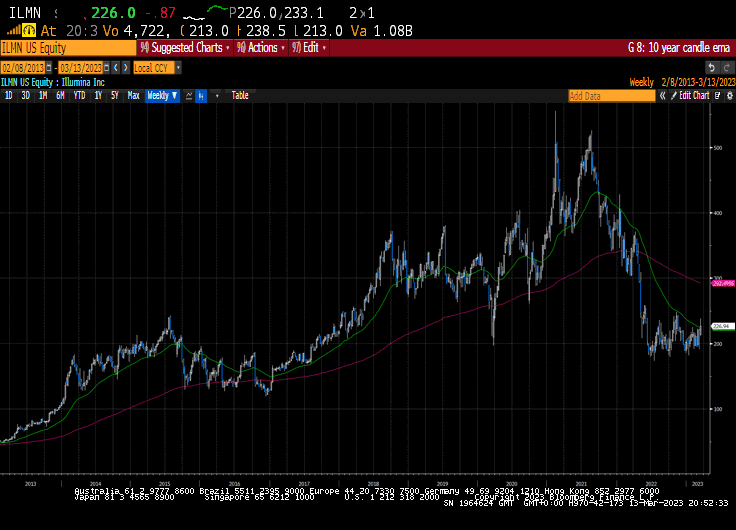Switch to line chart style icon

[x=189, y=96]
